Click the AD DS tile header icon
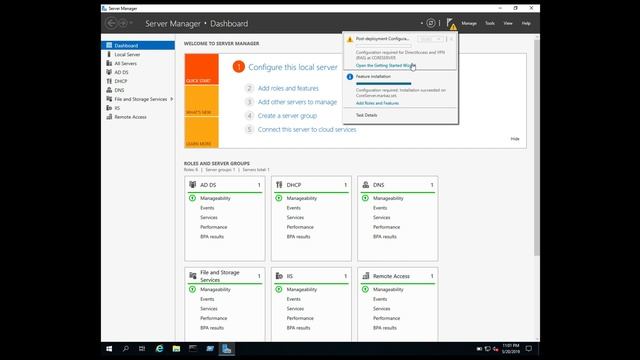 click(x=193, y=185)
